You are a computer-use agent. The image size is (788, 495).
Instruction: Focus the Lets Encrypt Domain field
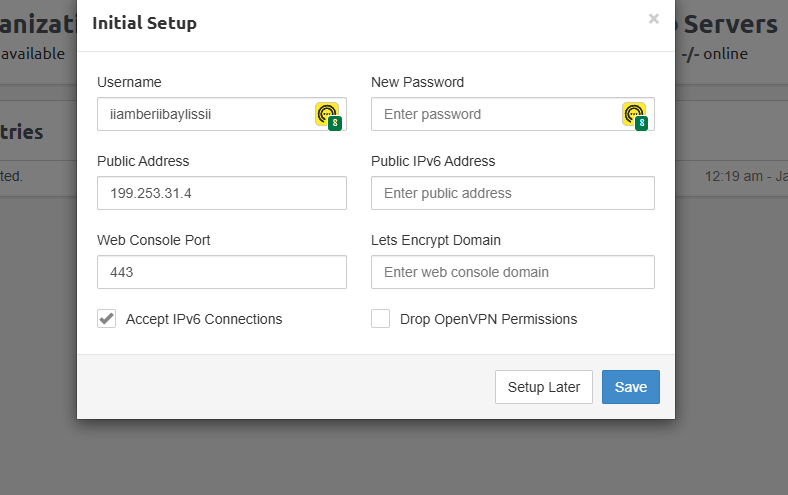click(x=512, y=272)
